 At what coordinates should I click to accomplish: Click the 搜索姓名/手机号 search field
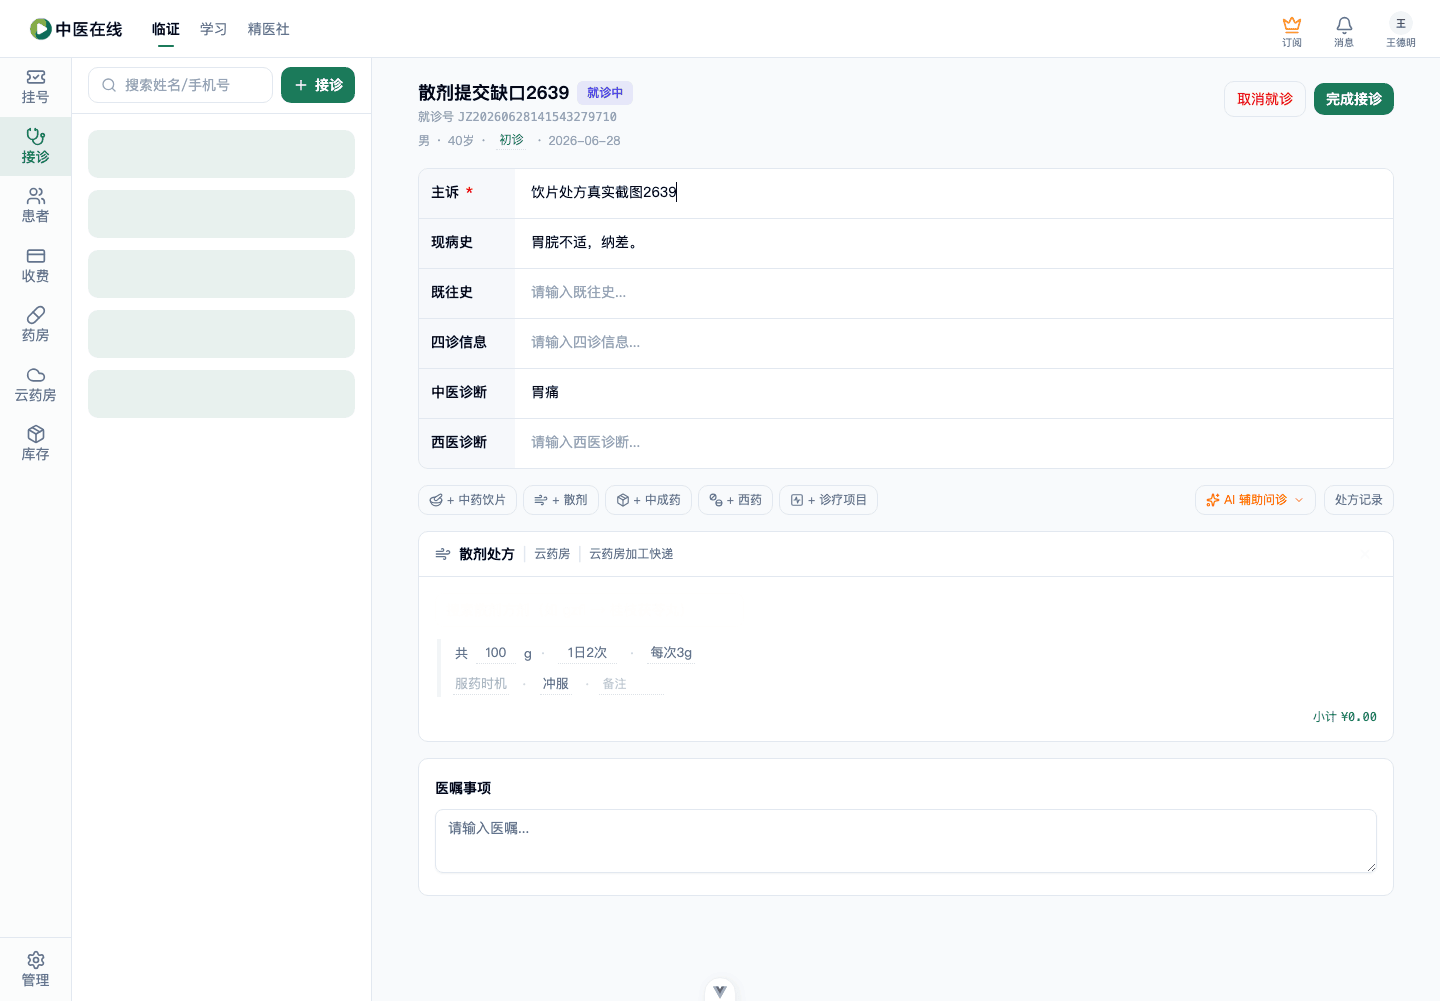180,85
